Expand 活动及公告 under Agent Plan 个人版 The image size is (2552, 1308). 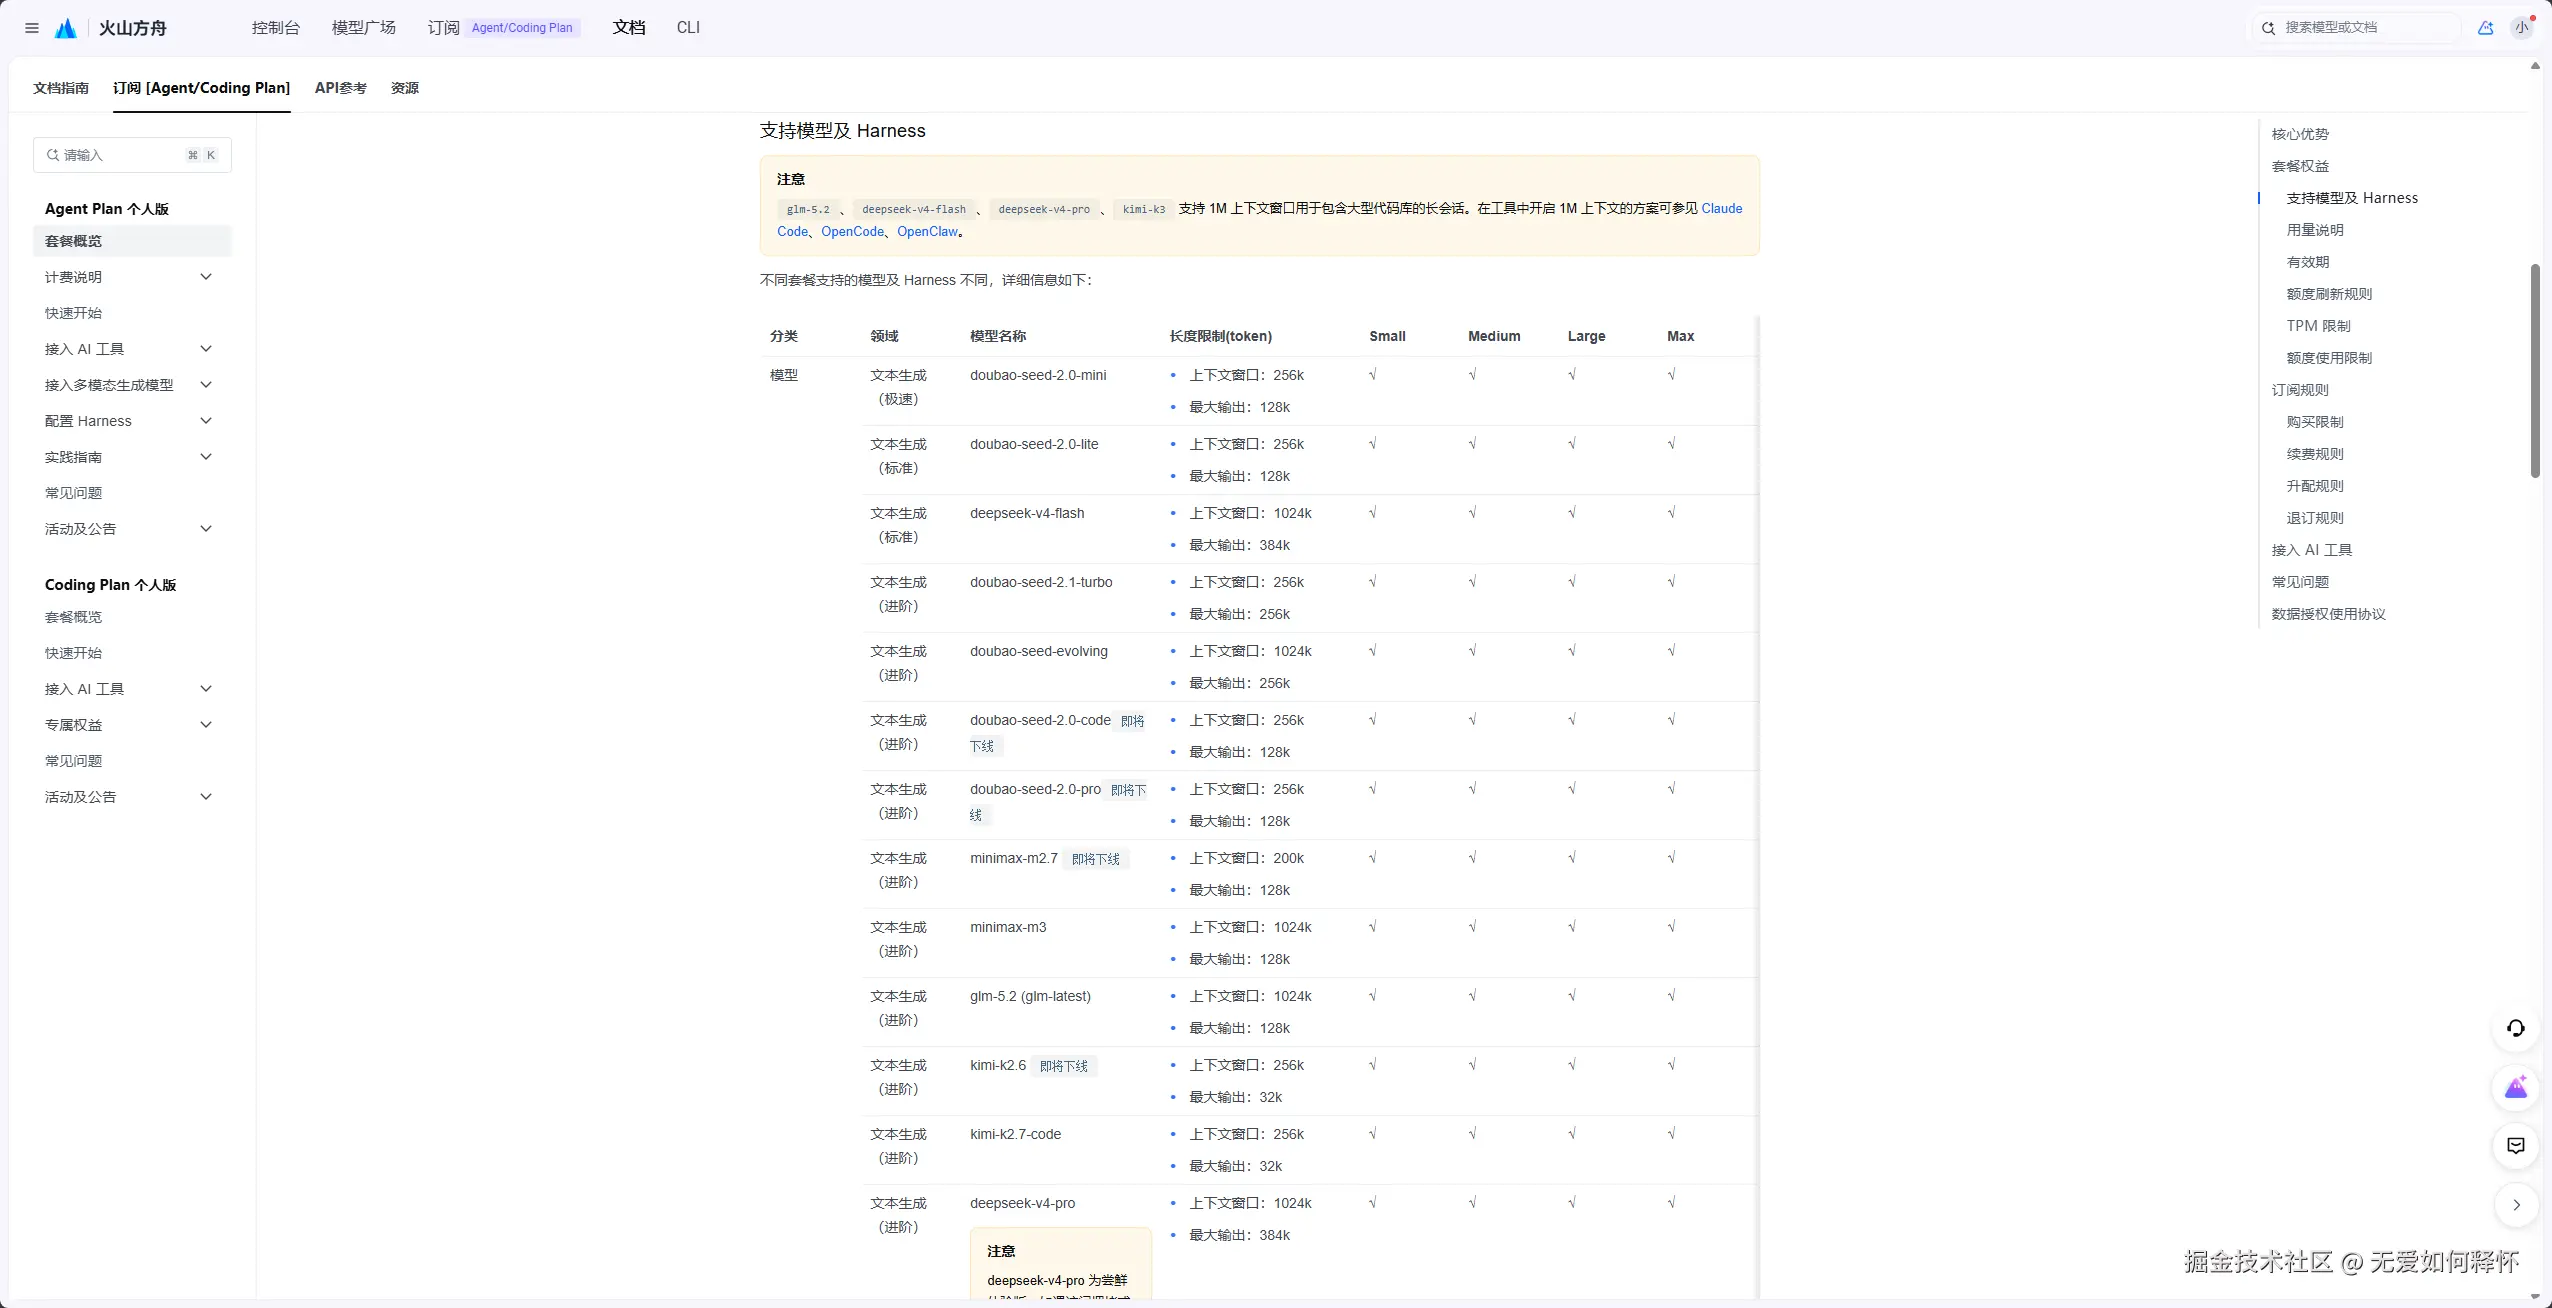[206, 529]
